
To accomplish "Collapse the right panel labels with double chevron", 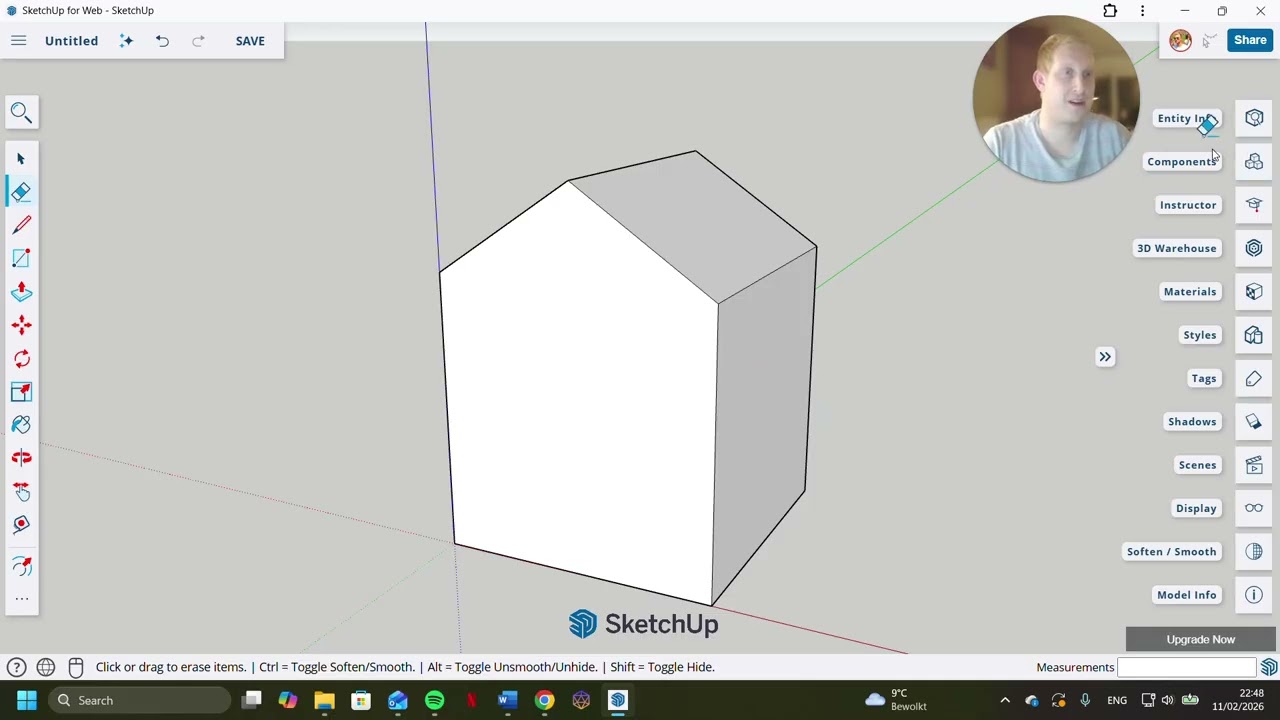I will (1105, 357).
